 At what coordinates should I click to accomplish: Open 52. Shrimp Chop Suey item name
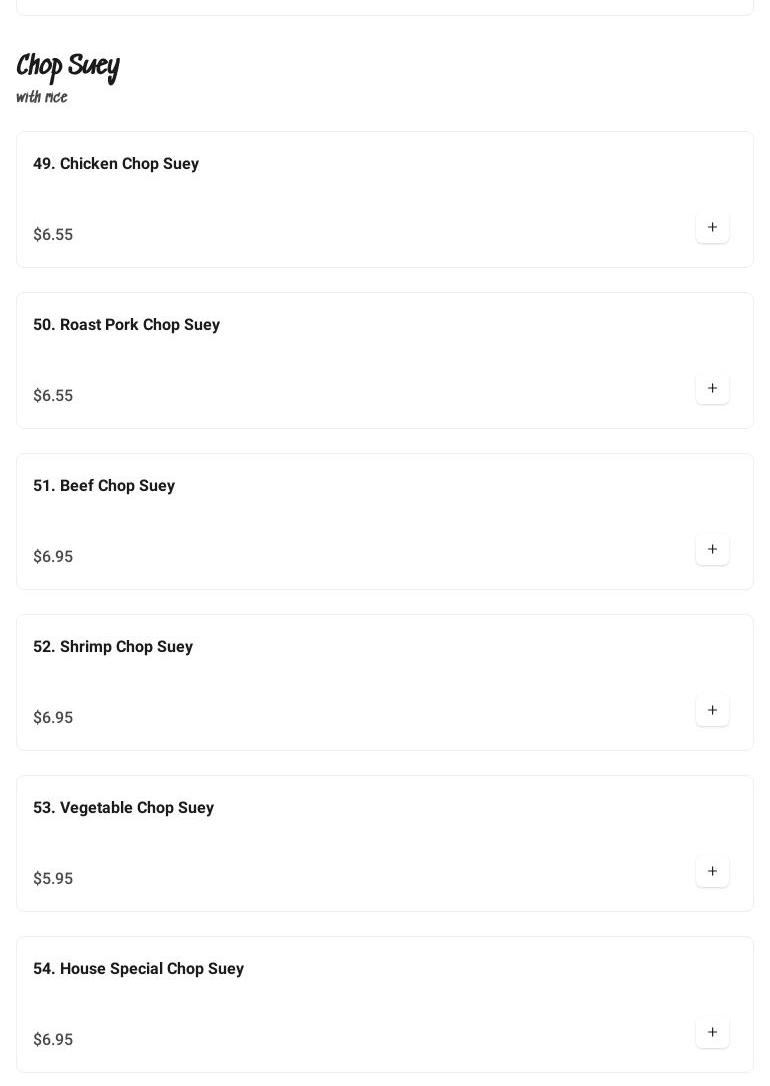tap(113, 647)
